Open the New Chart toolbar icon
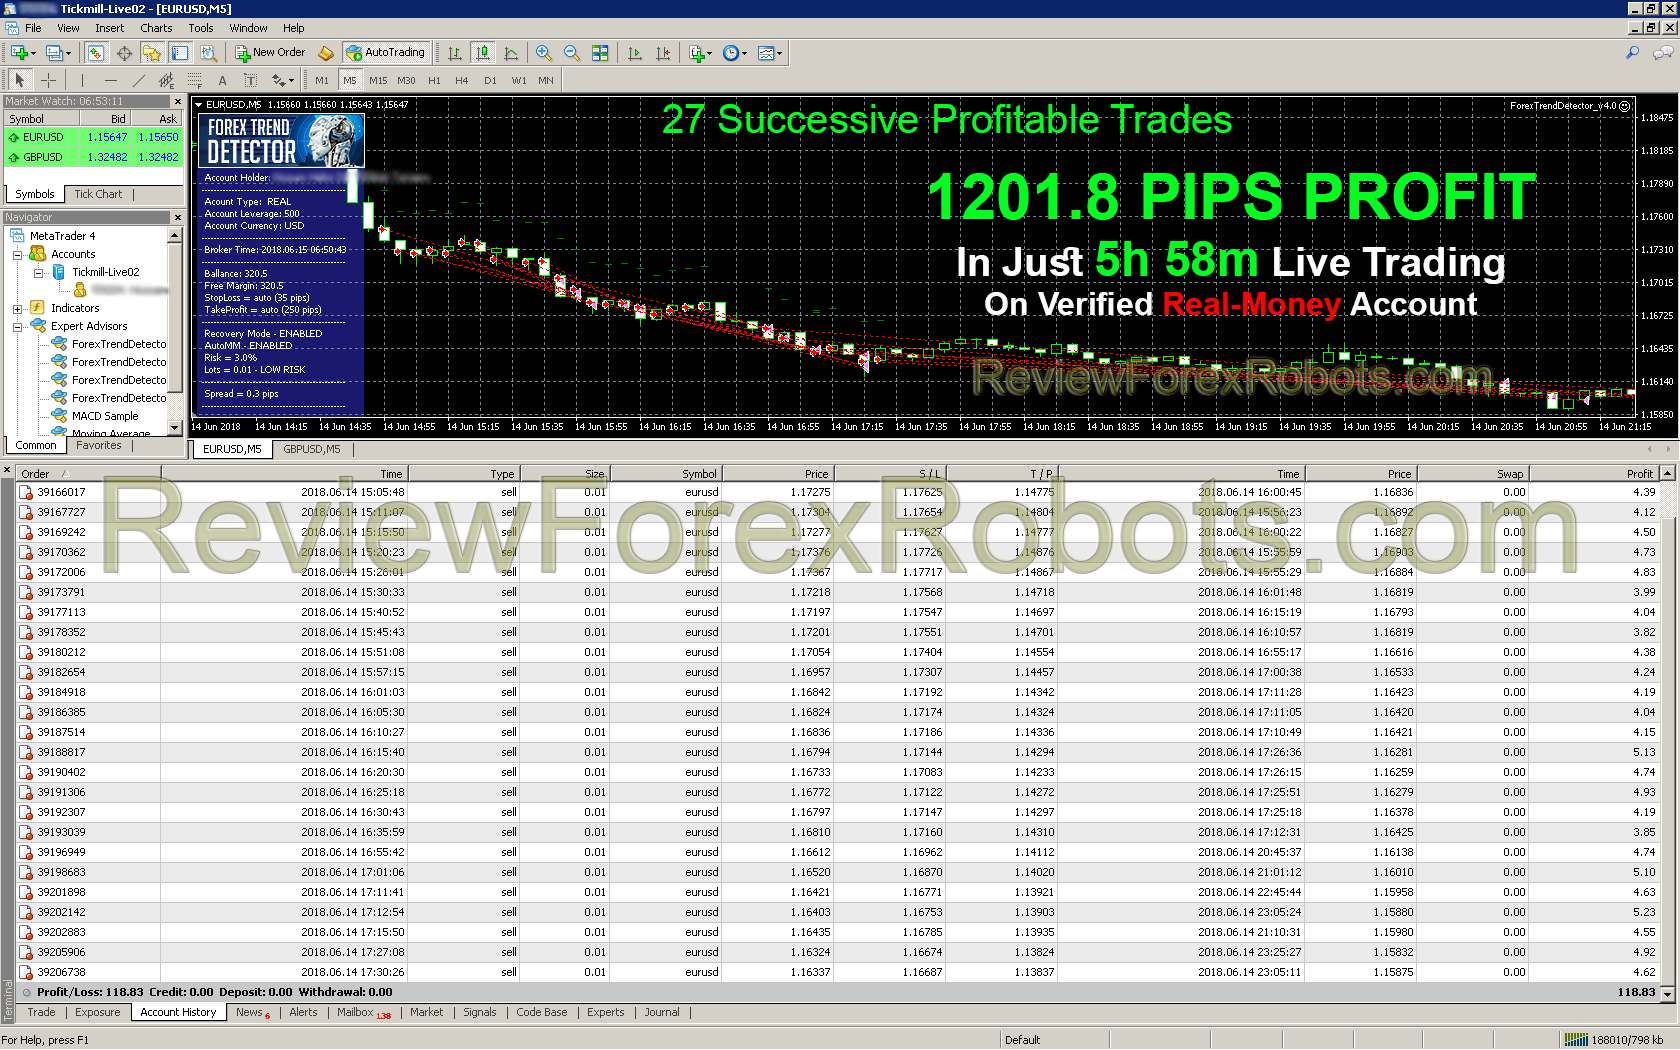The image size is (1680, 1050). click(19, 53)
